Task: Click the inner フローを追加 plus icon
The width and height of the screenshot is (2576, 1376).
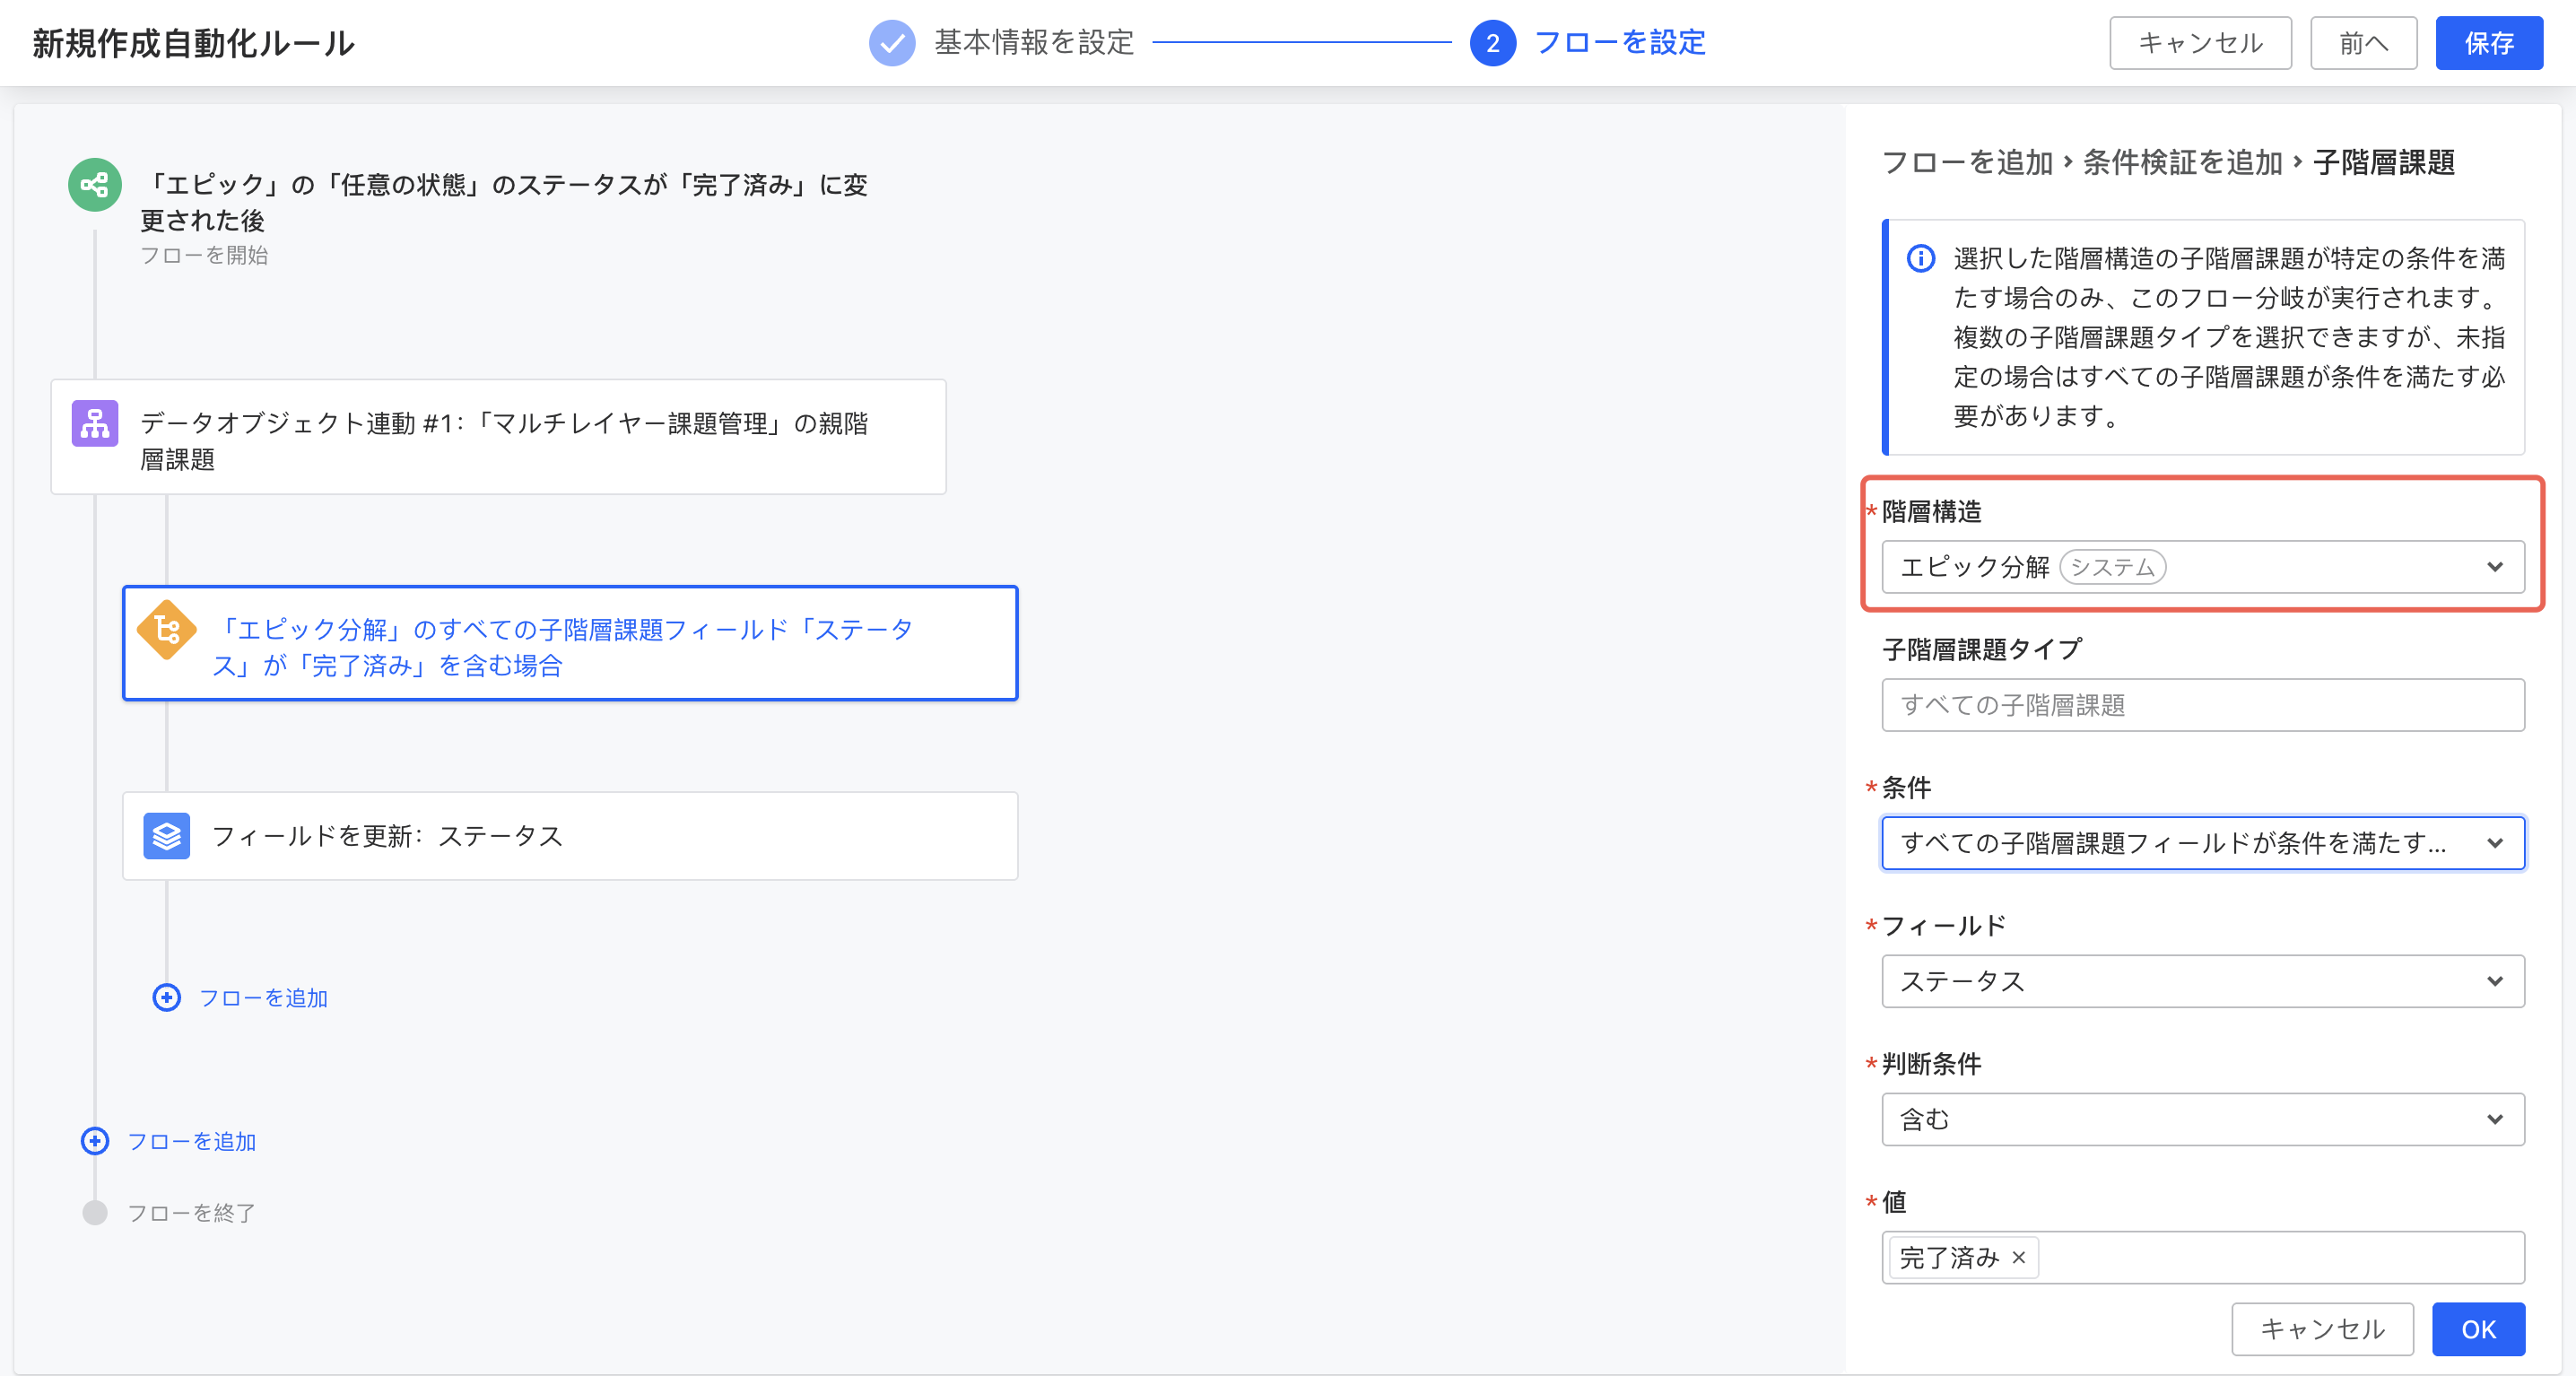Action: [x=166, y=998]
